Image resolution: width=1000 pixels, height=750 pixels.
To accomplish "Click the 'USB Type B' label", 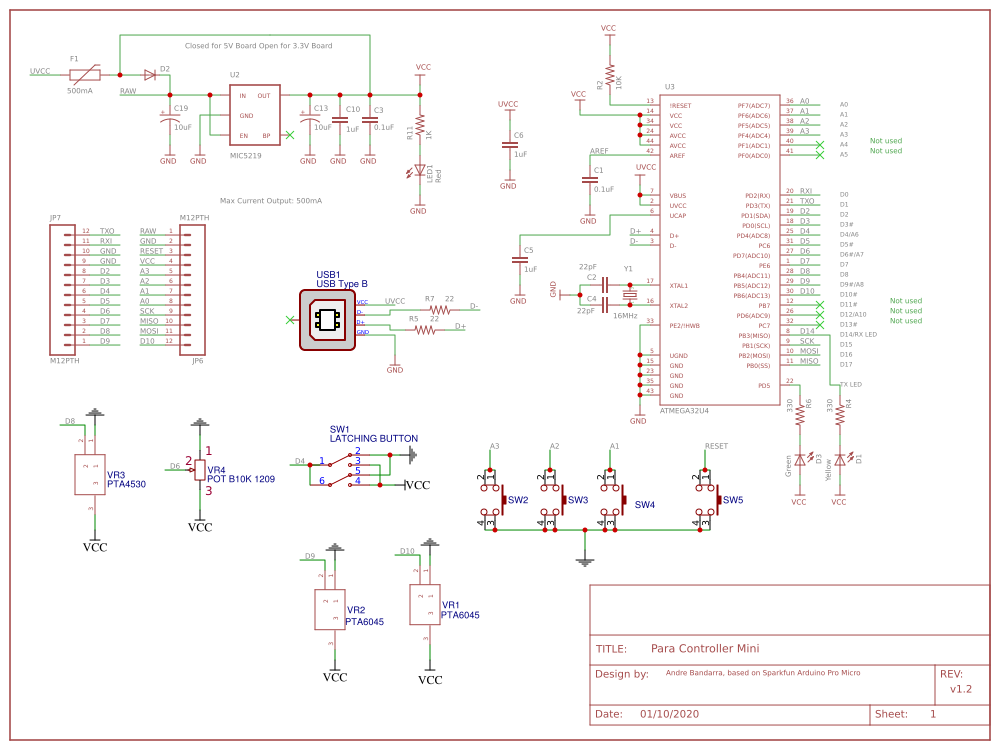I will (x=342, y=284).
